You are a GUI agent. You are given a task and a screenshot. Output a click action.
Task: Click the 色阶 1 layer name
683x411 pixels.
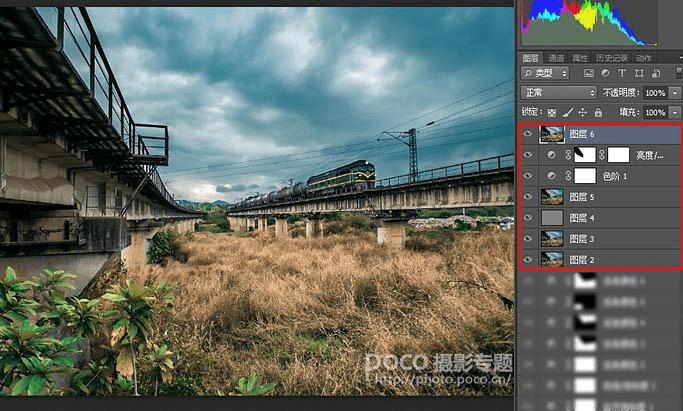[615, 176]
